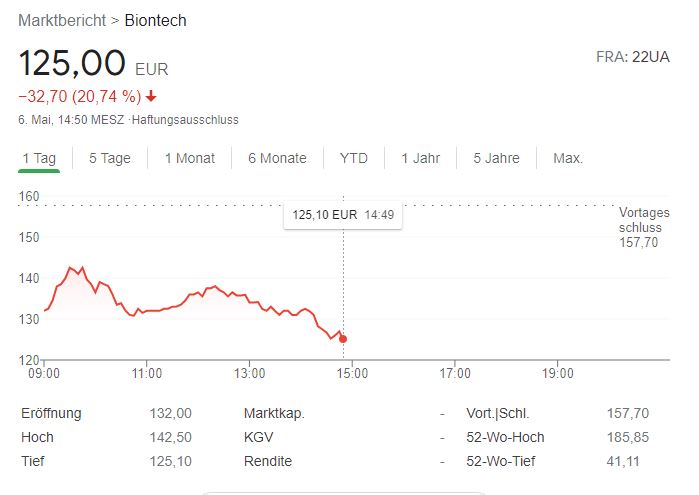
Task: Click the 13:00 time axis marker
Action: [249, 373]
